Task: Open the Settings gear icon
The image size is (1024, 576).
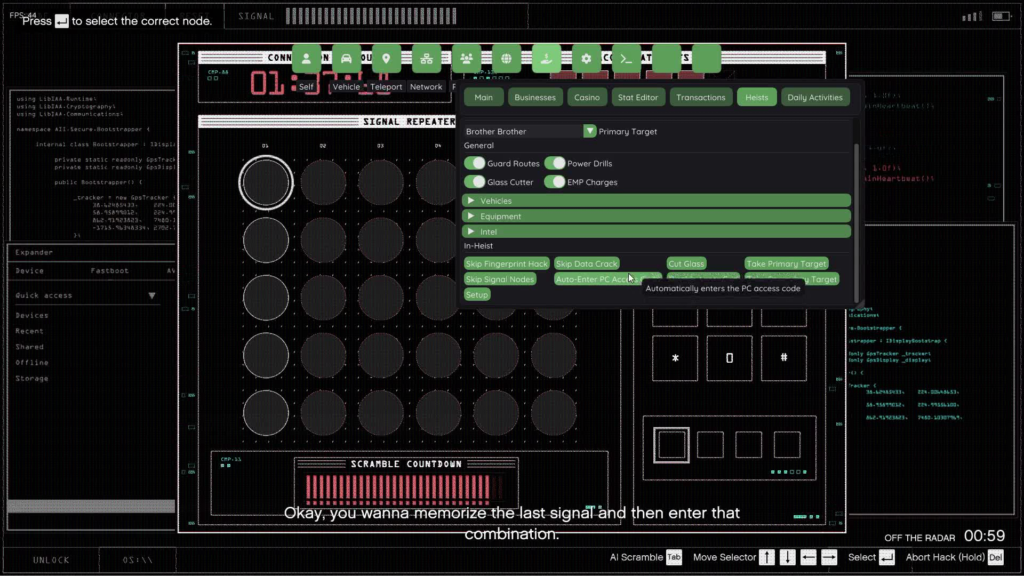Action: [x=586, y=59]
